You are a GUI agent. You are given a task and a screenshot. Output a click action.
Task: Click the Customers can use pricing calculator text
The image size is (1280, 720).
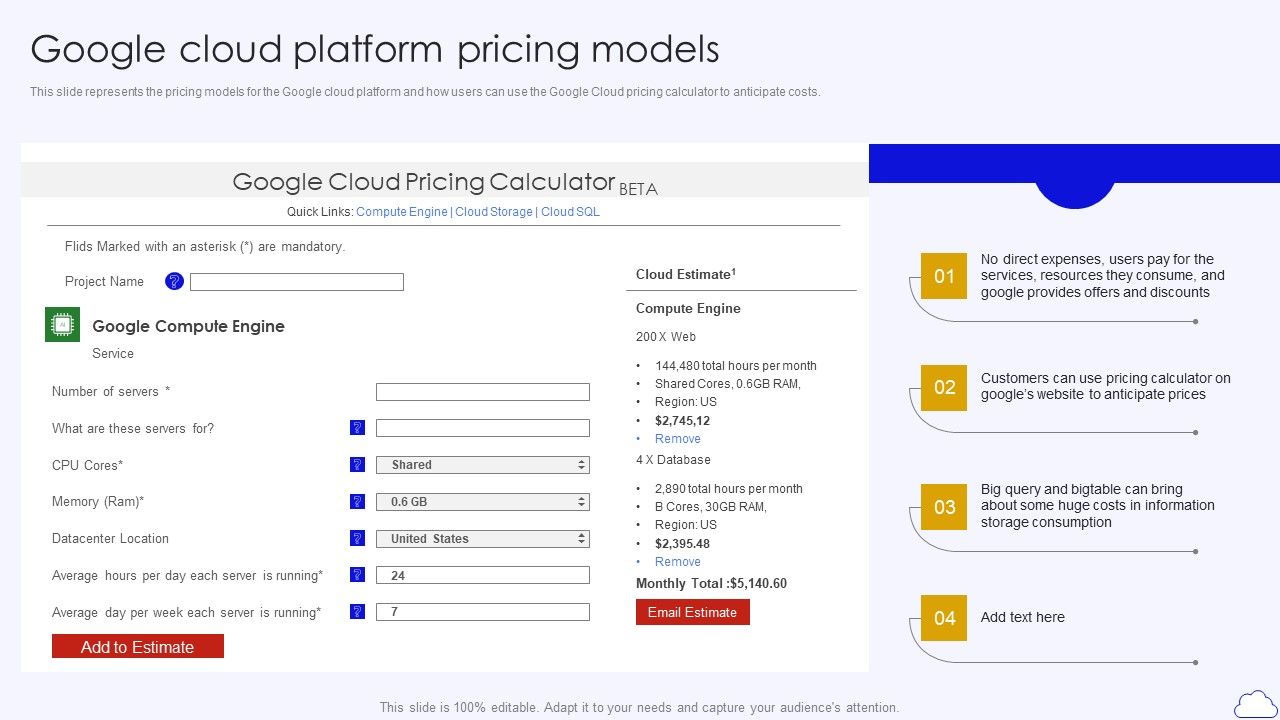[1106, 386]
